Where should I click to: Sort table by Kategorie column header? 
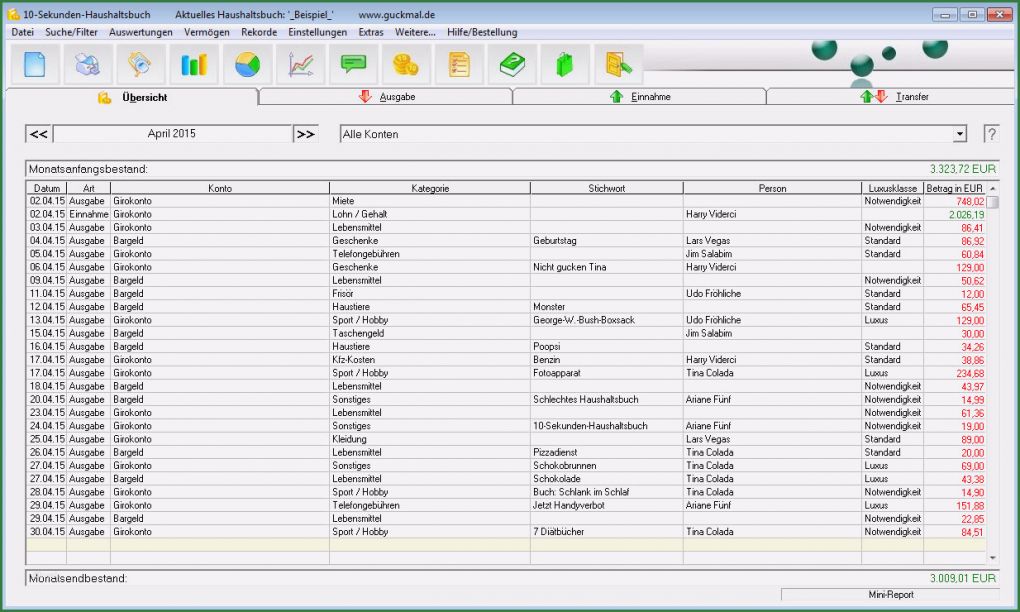pos(430,188)
